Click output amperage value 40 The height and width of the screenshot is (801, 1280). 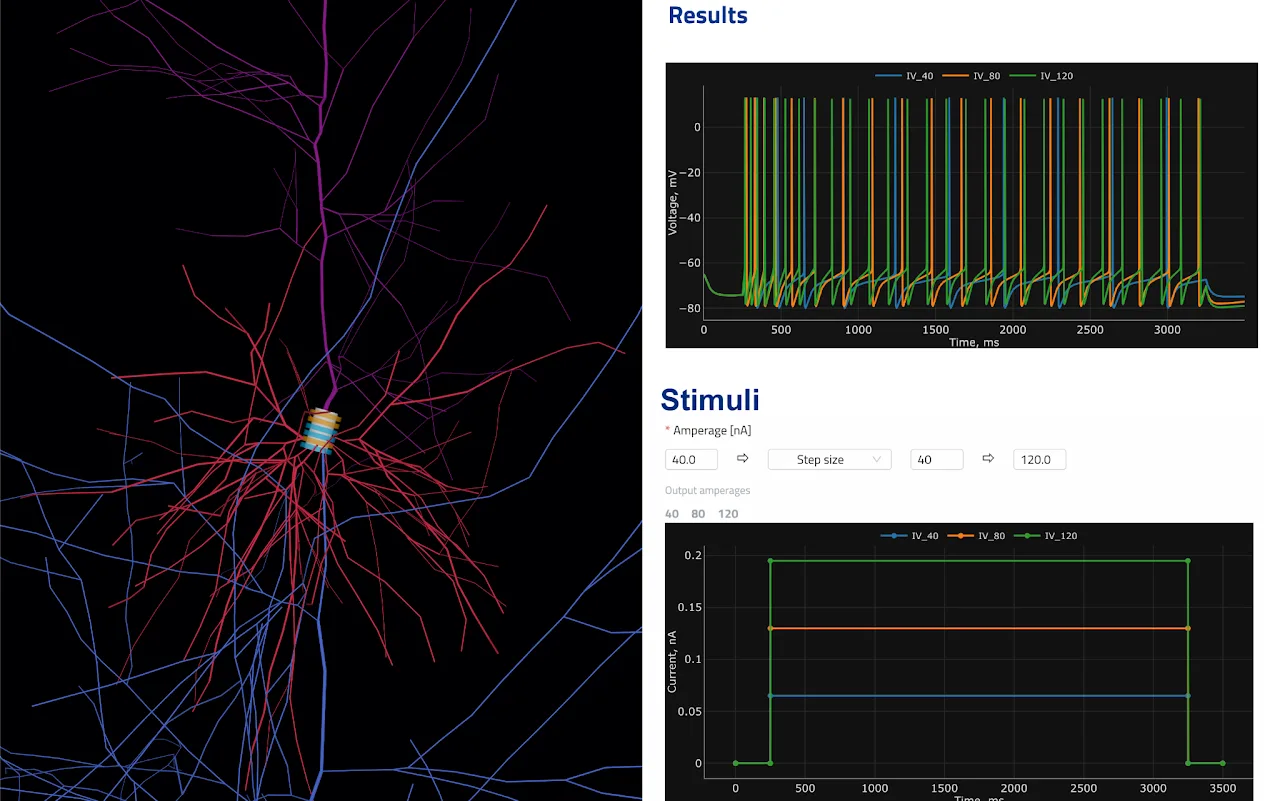672,513
